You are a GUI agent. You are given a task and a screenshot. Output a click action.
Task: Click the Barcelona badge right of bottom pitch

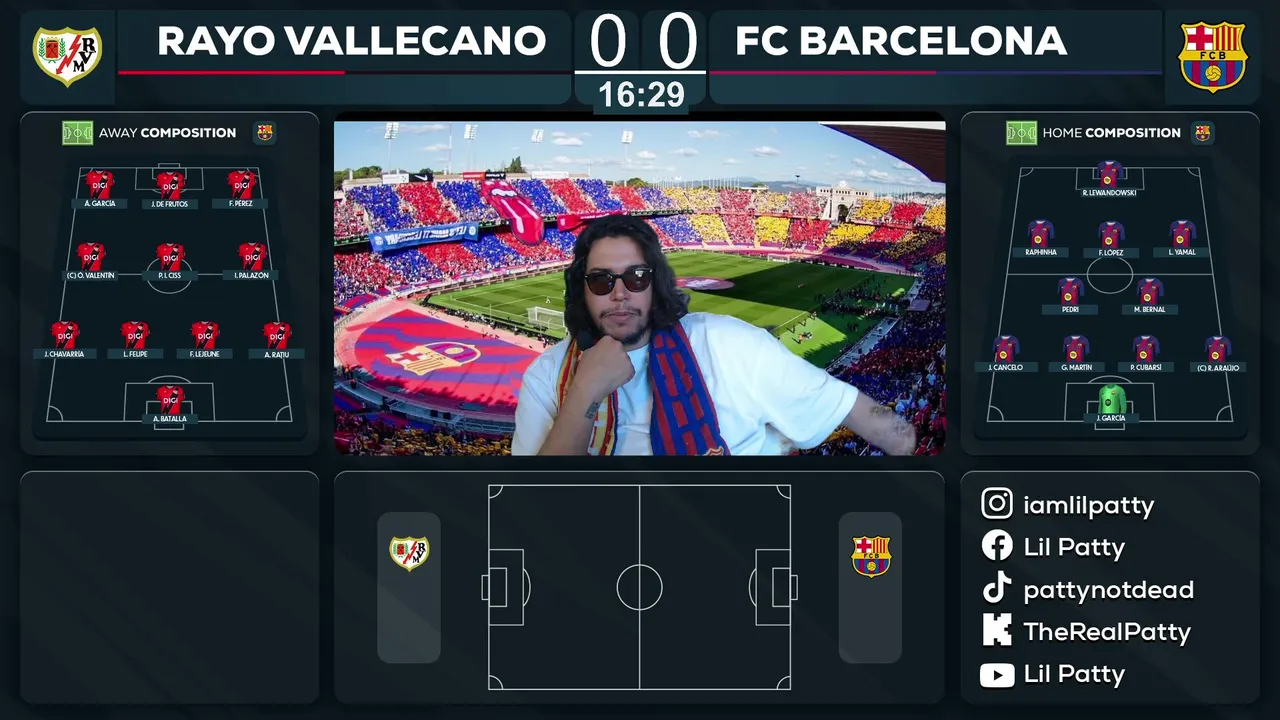(x=870, y=556)
